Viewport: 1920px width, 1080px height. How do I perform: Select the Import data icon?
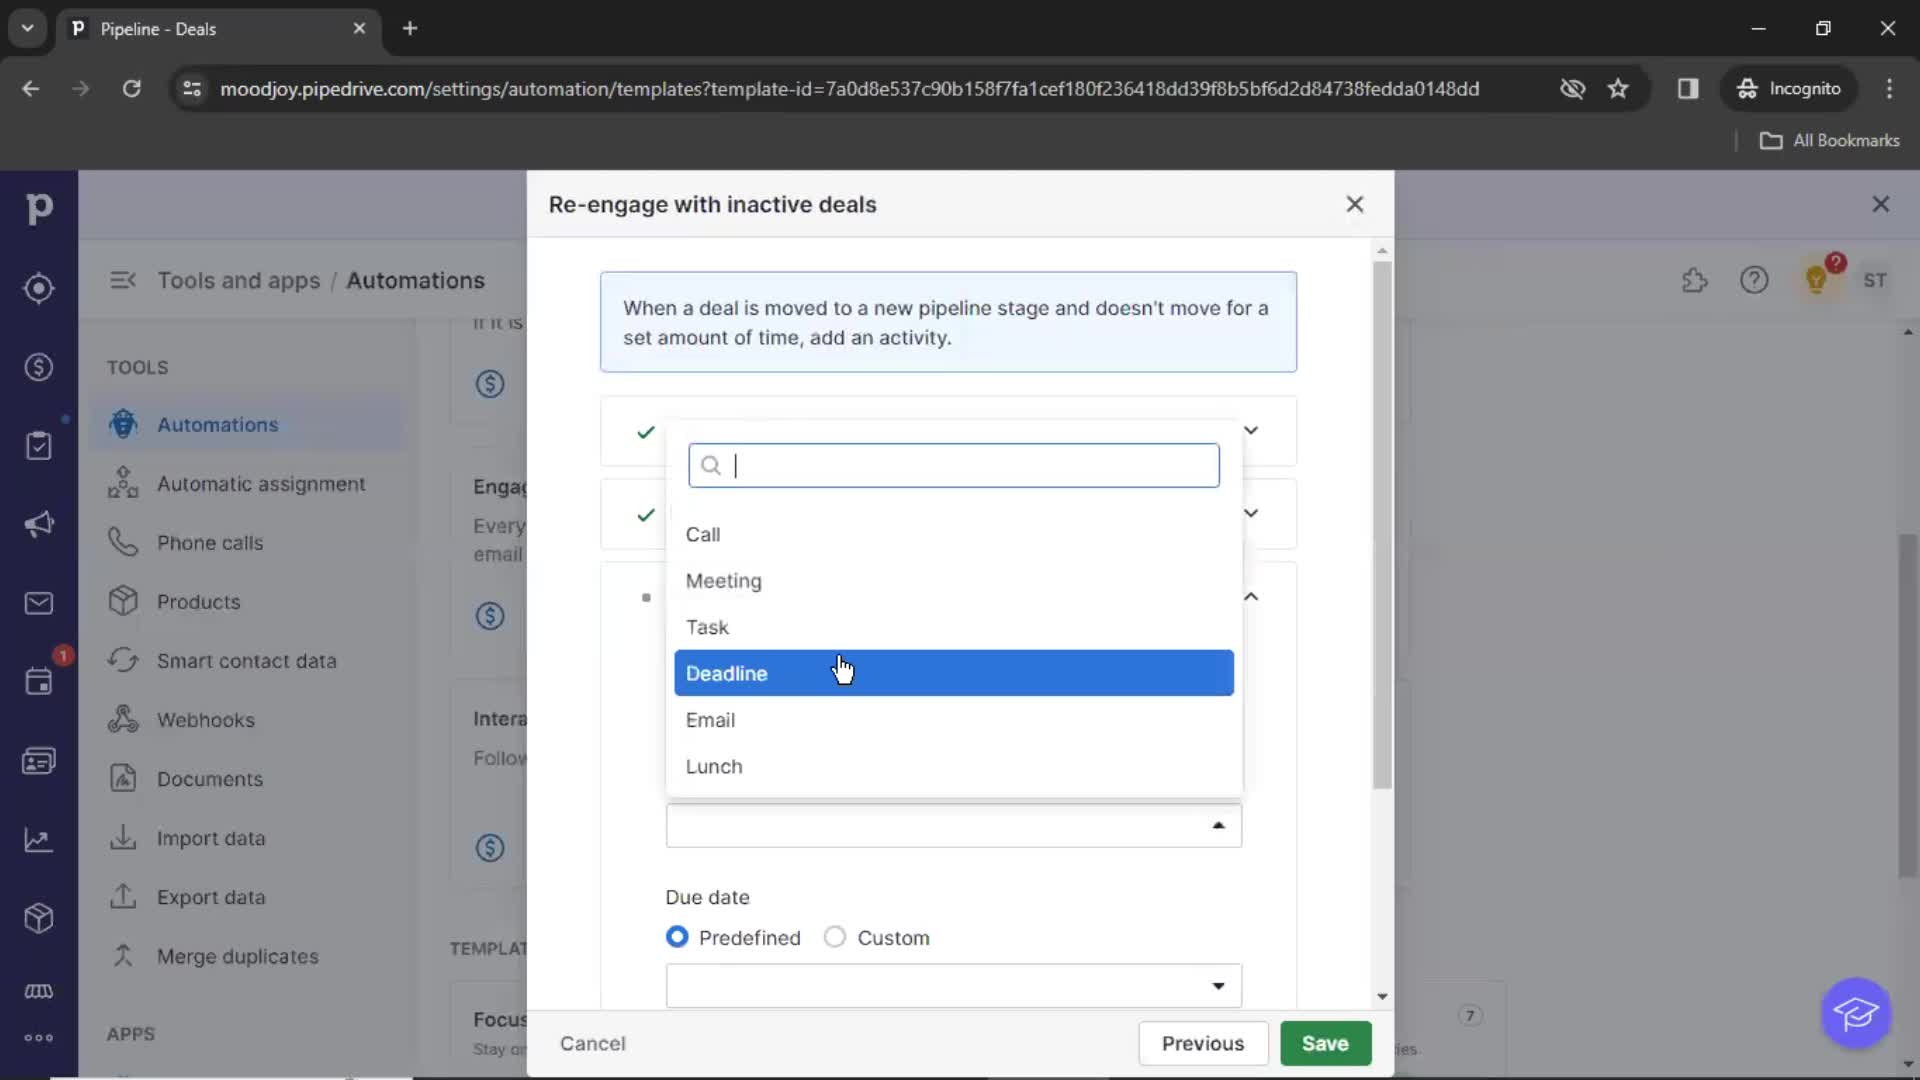(x=125, y=837)
